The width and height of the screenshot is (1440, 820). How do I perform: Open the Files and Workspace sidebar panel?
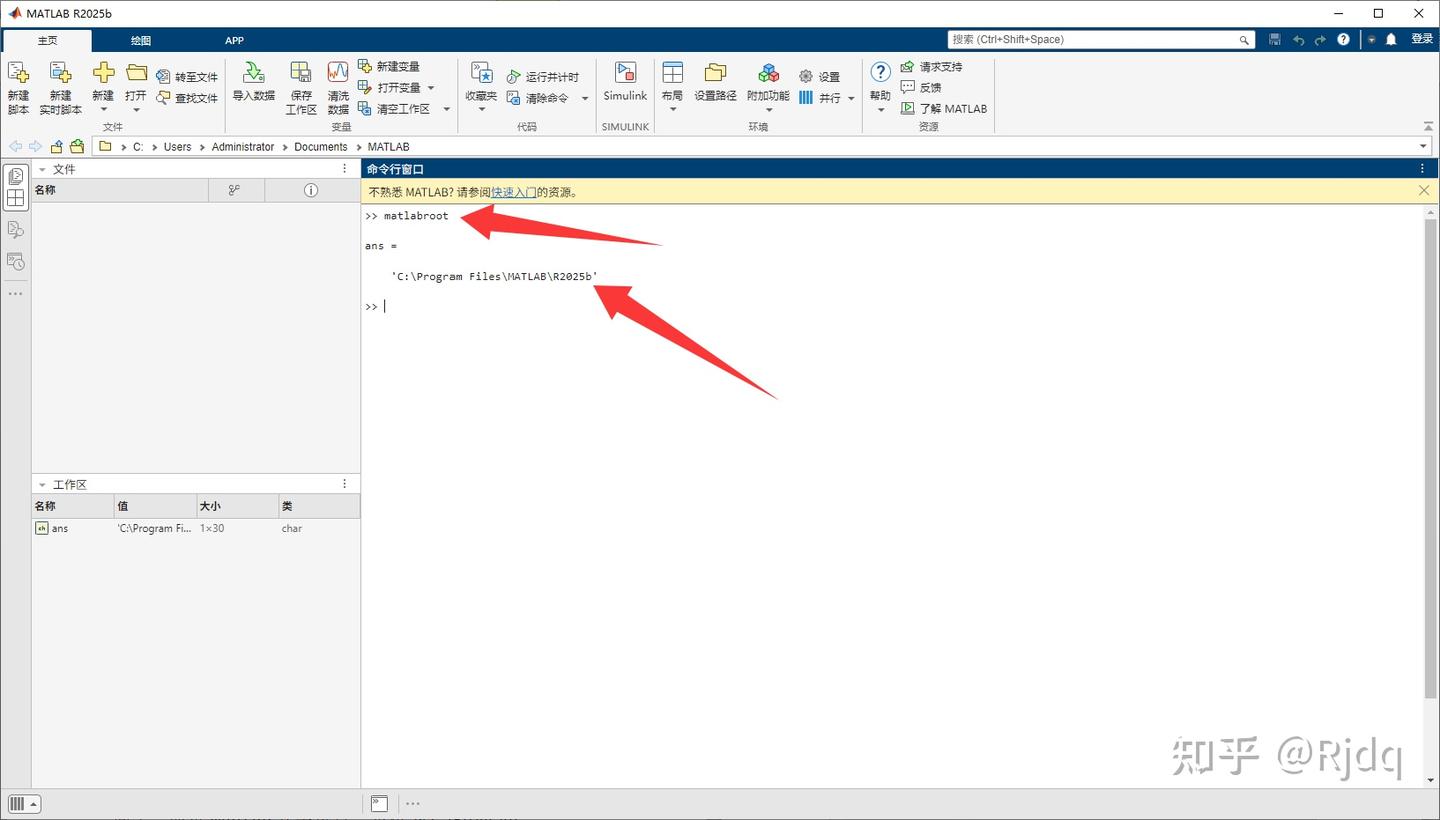pos(15,187)
